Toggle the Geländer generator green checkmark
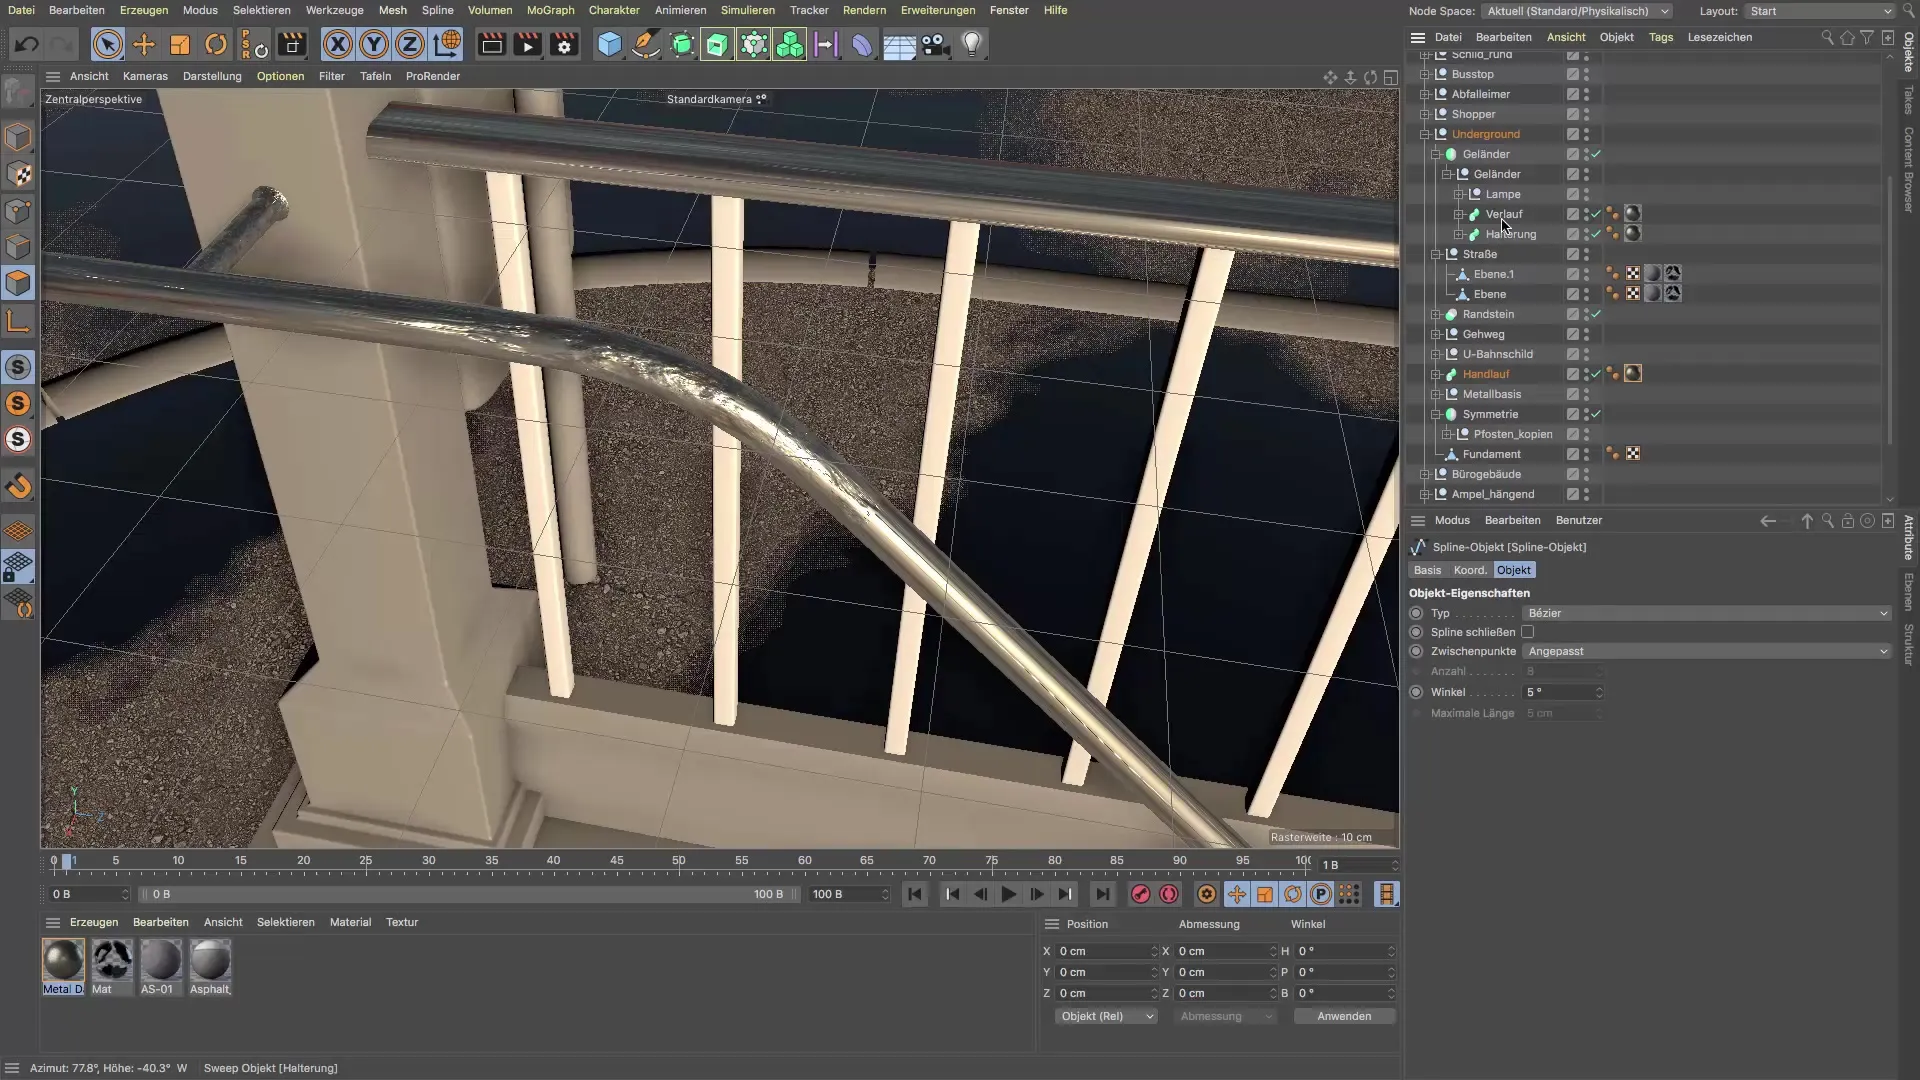This screenshot has height=1080, width=1920. click(x=1596, y=154)
